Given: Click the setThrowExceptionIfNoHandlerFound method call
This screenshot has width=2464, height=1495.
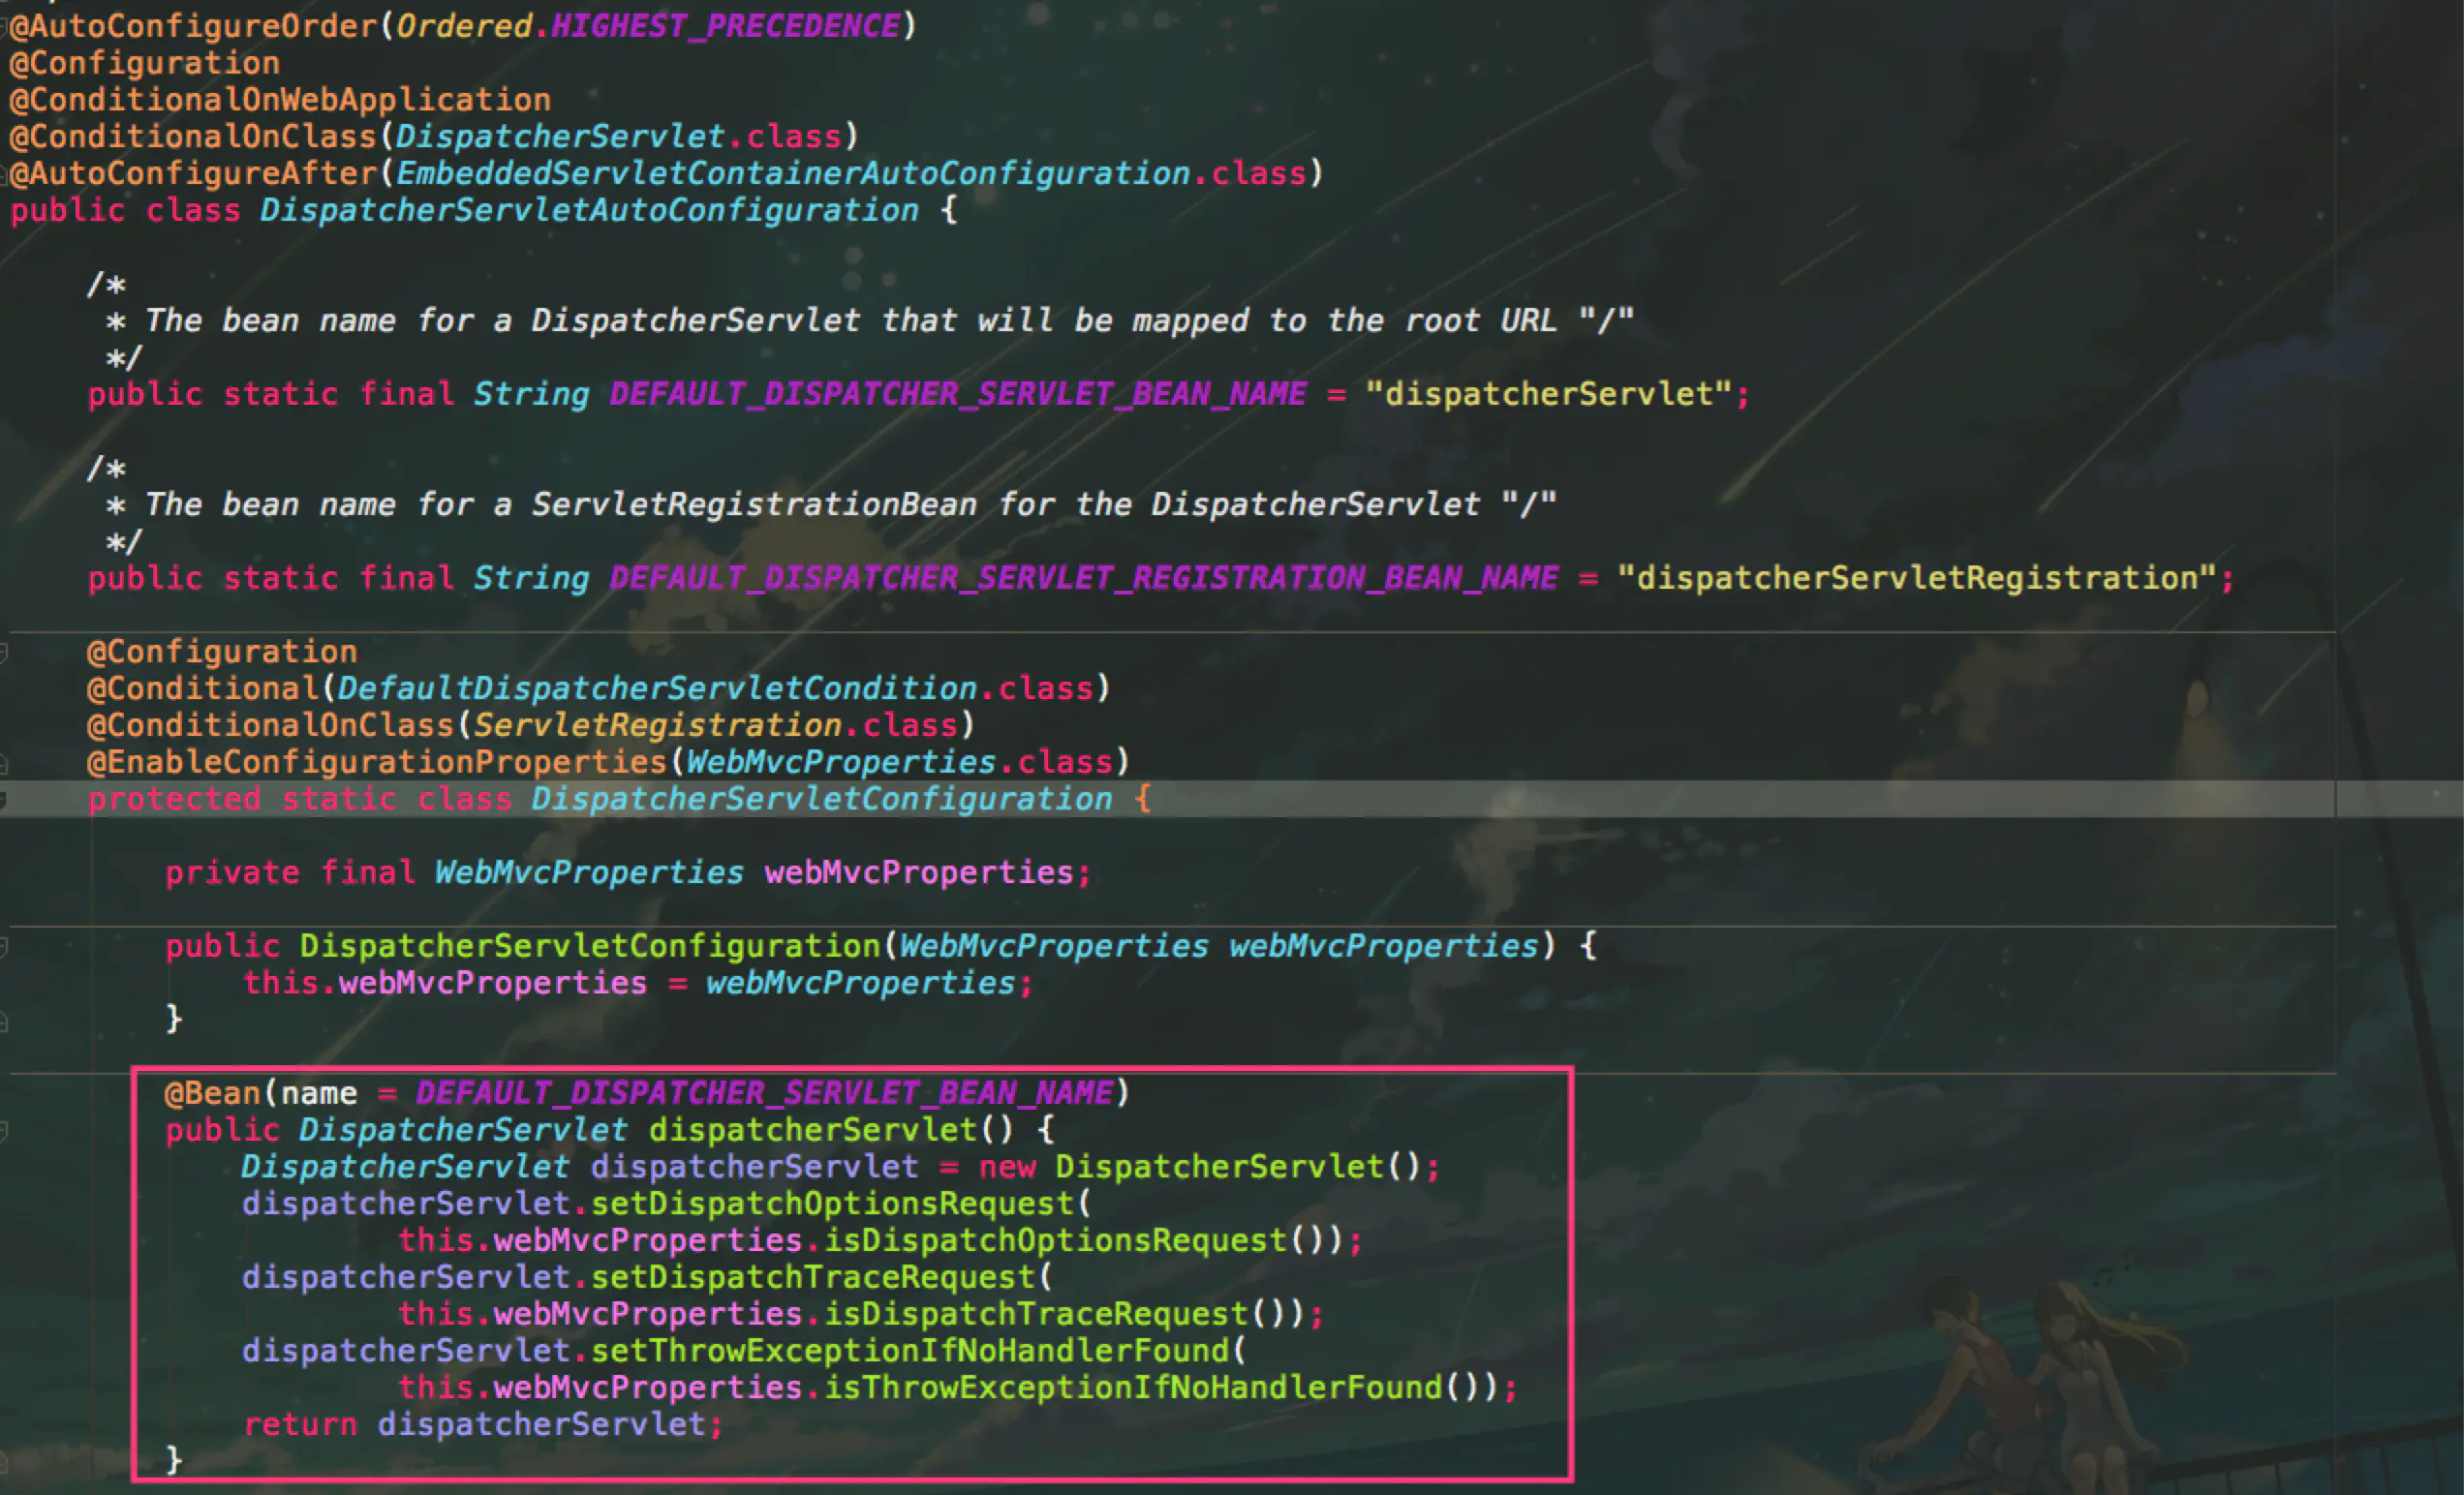Looking at the screenshot, I should [x=909, y=1351].
